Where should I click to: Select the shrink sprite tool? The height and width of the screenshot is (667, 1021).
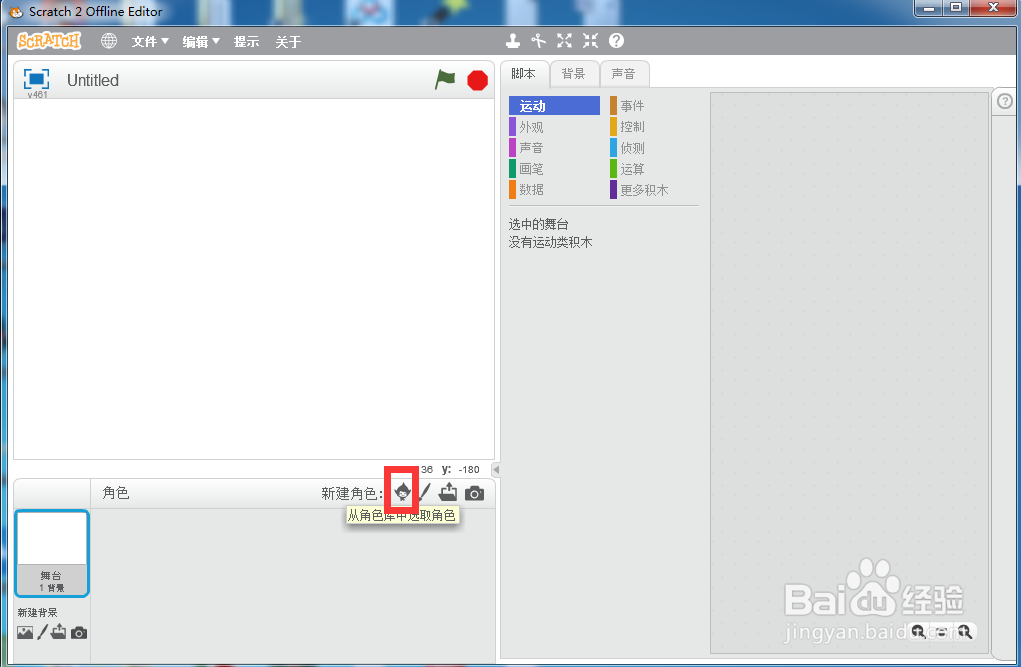(x=591, y=41)
